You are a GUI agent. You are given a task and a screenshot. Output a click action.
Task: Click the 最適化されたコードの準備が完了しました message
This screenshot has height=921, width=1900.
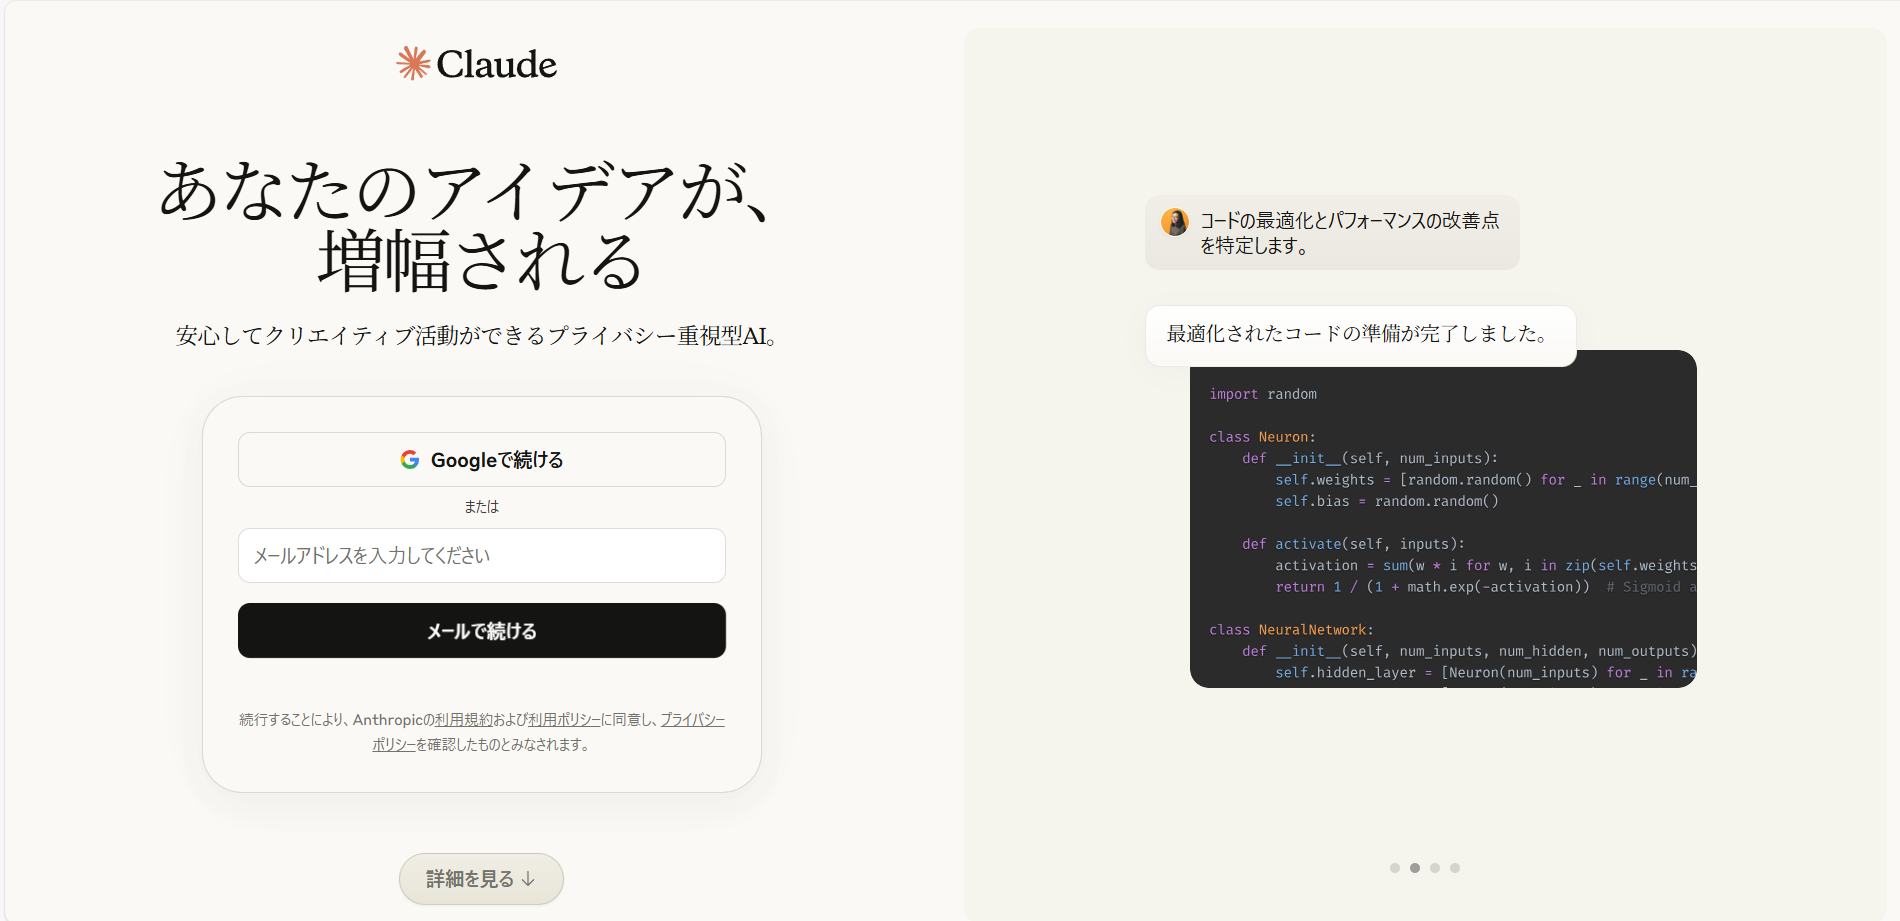(x=1361, y=335)
